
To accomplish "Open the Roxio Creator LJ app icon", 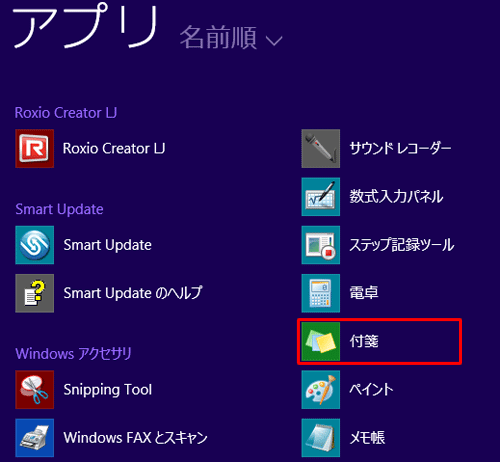I will click(34, 148).
